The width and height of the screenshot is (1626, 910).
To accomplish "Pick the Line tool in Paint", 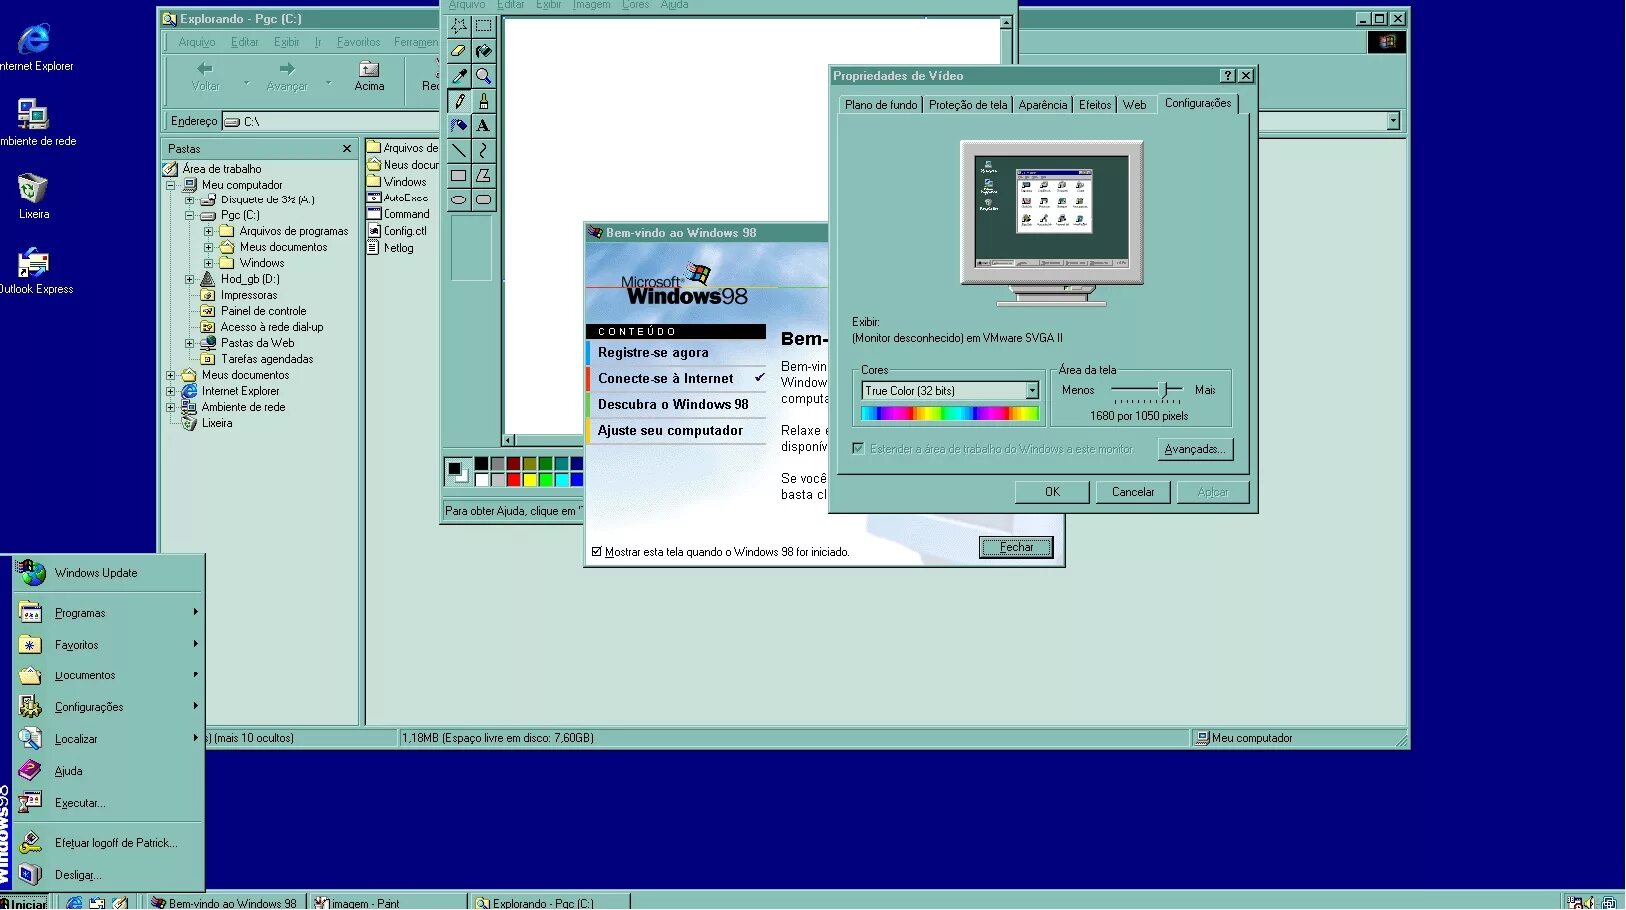I will 459,151.
